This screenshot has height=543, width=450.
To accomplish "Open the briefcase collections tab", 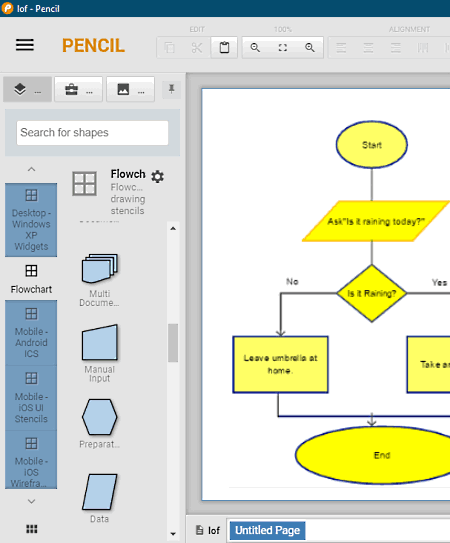I will pos(79,89).
